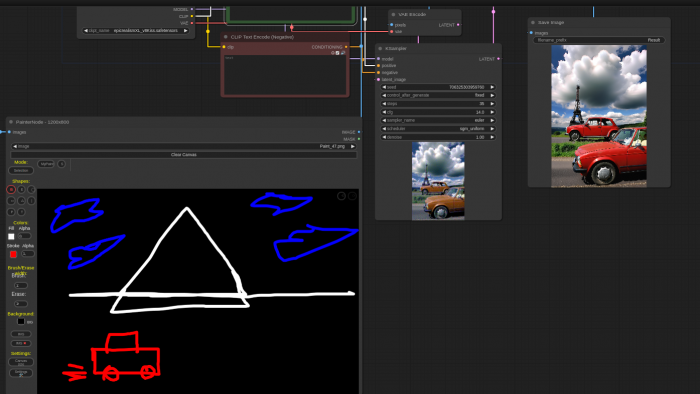Toggle the MyPaint brush mode button

(x=46, y=164)
